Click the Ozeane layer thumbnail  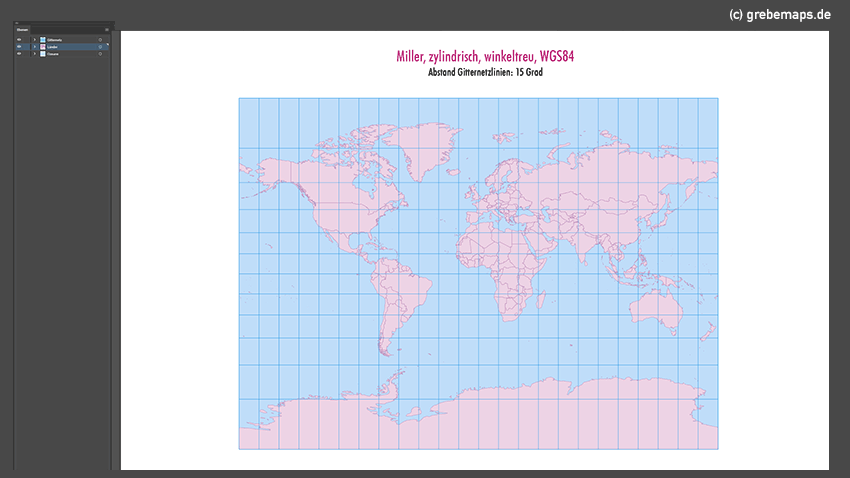42,53
